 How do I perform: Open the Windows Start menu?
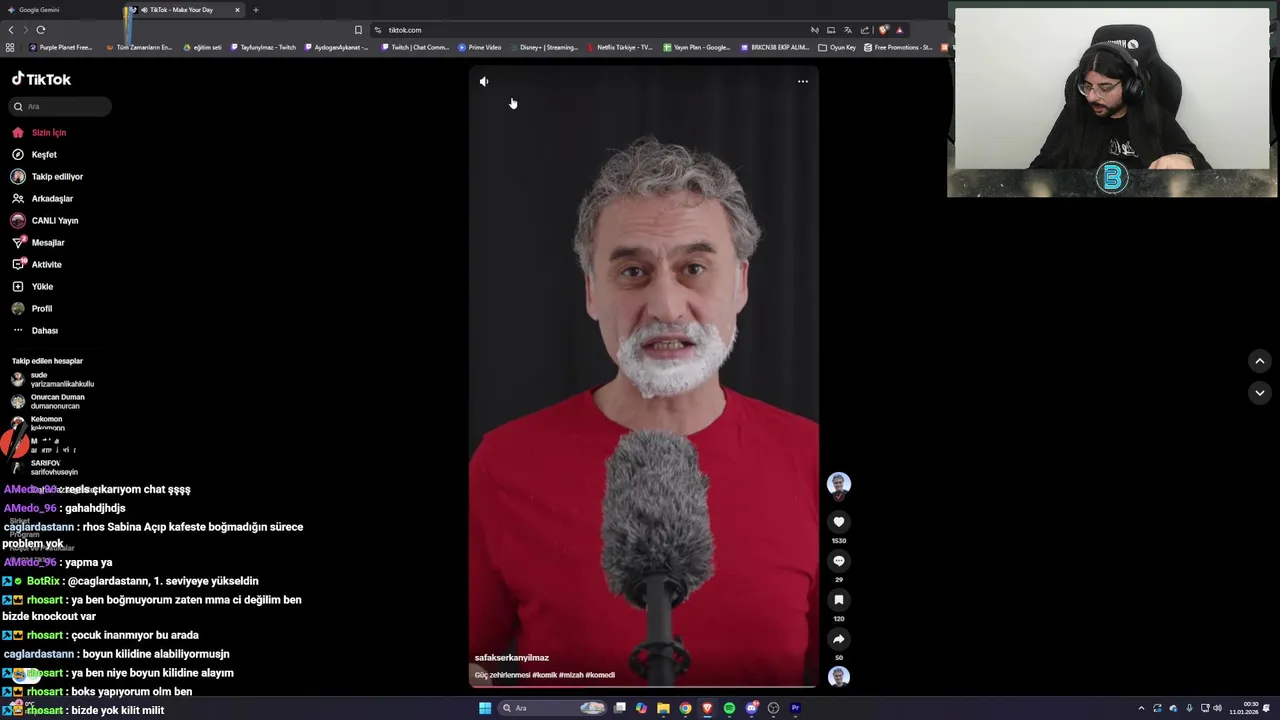coord(485,708)
